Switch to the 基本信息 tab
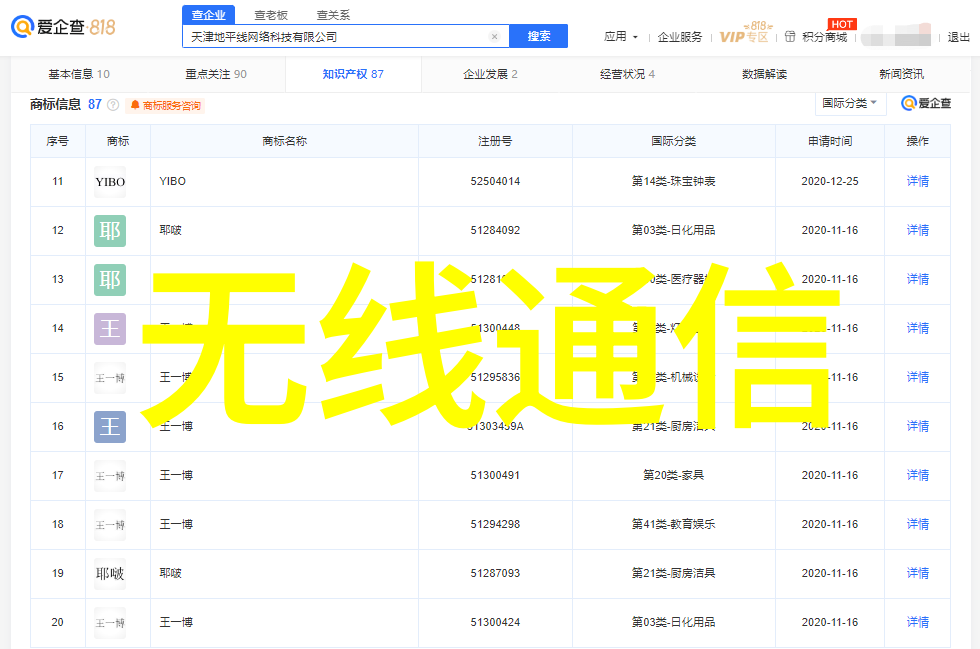This screenshot has width=980, height=649. (x=79, y=74)
